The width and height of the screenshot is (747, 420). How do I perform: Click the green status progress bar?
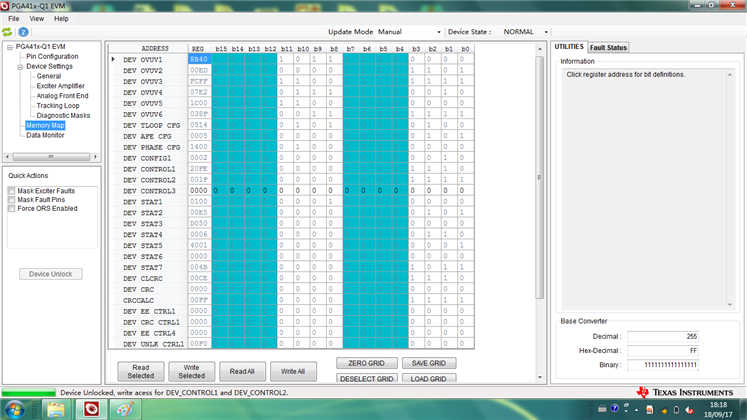[29, 392]
